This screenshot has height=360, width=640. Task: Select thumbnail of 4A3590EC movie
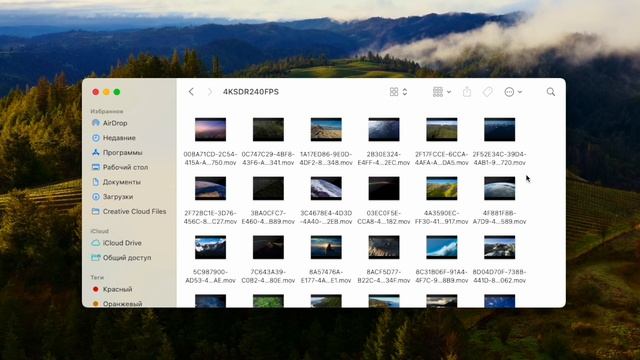click(x=442, y=188)
